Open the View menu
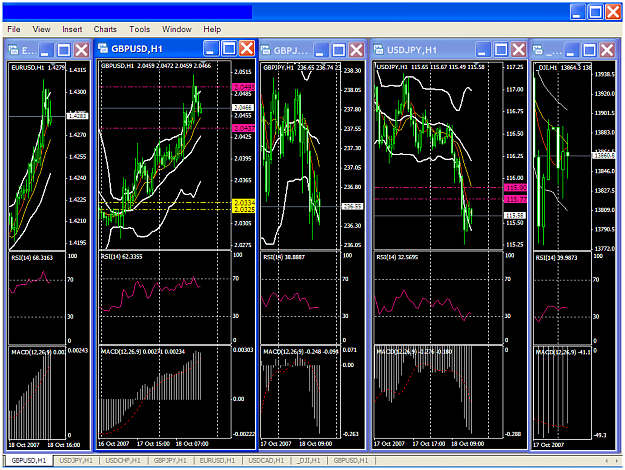Viewport: 625px width, 470px height. pos(41,29)
